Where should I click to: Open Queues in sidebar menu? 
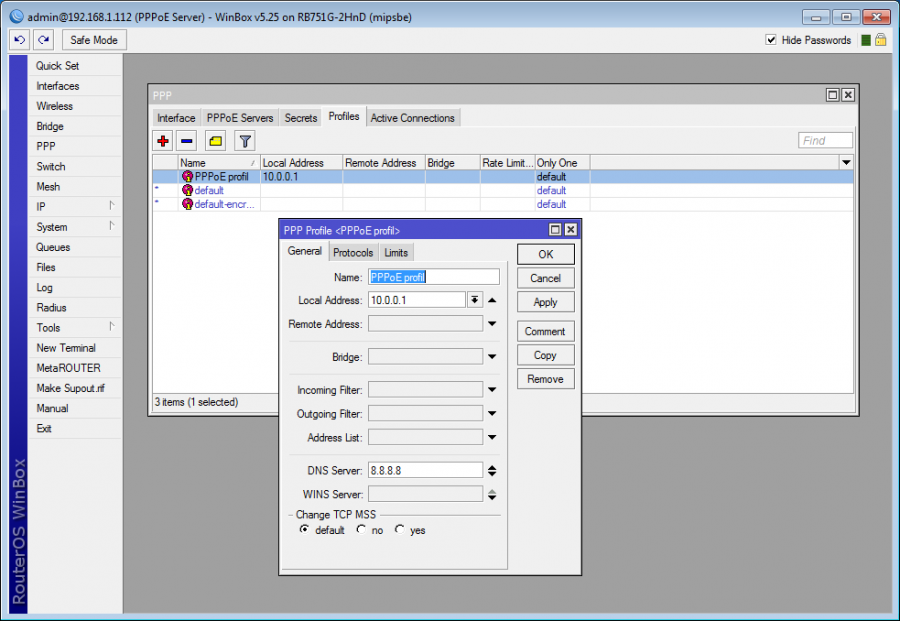[75, 247]
